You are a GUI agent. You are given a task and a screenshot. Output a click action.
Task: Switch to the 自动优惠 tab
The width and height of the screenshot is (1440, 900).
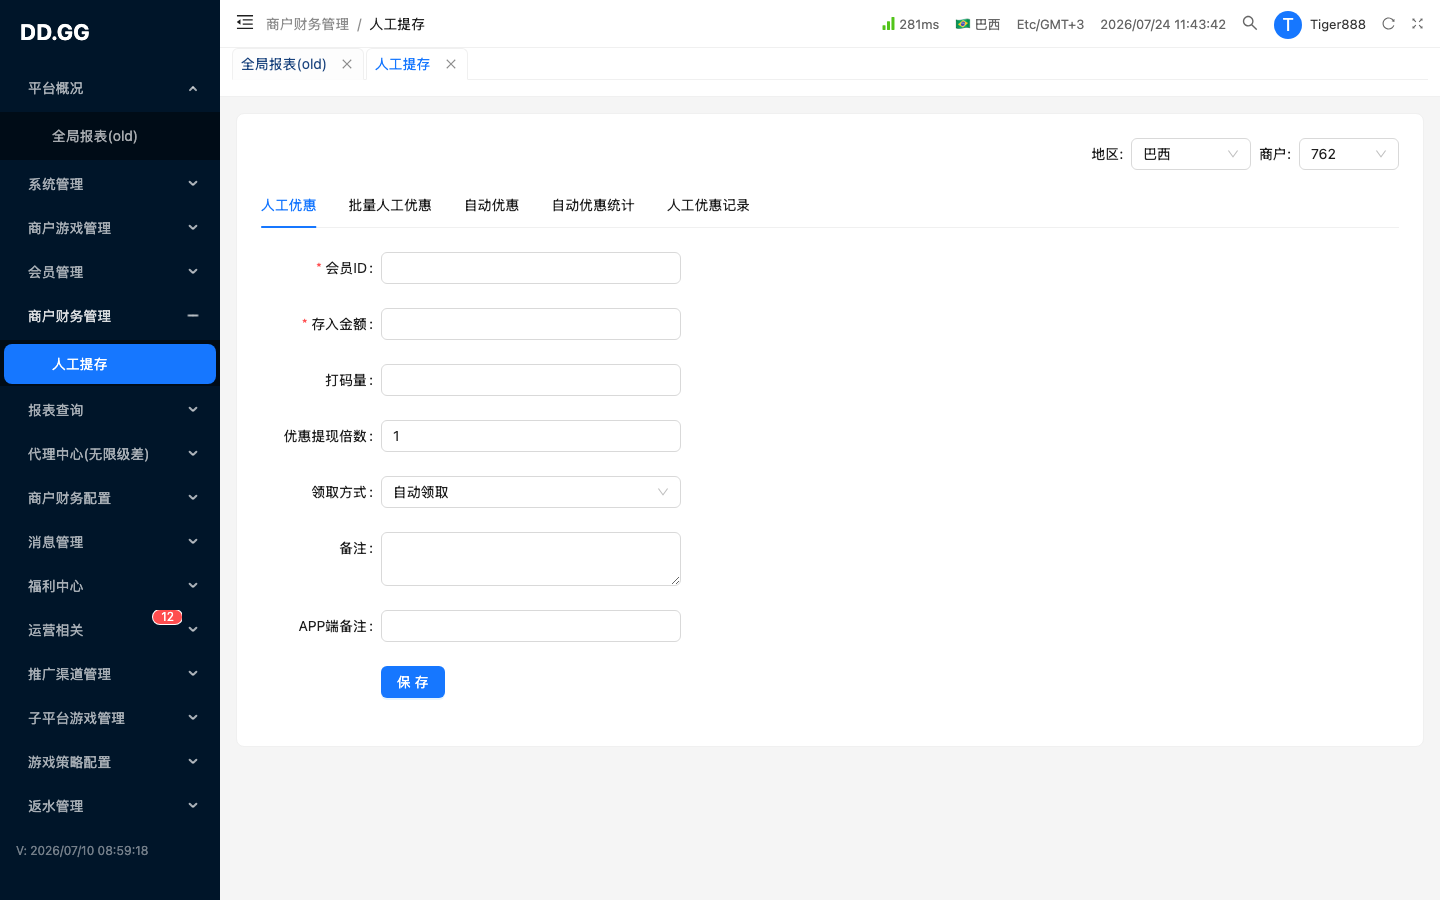point(492,205)
